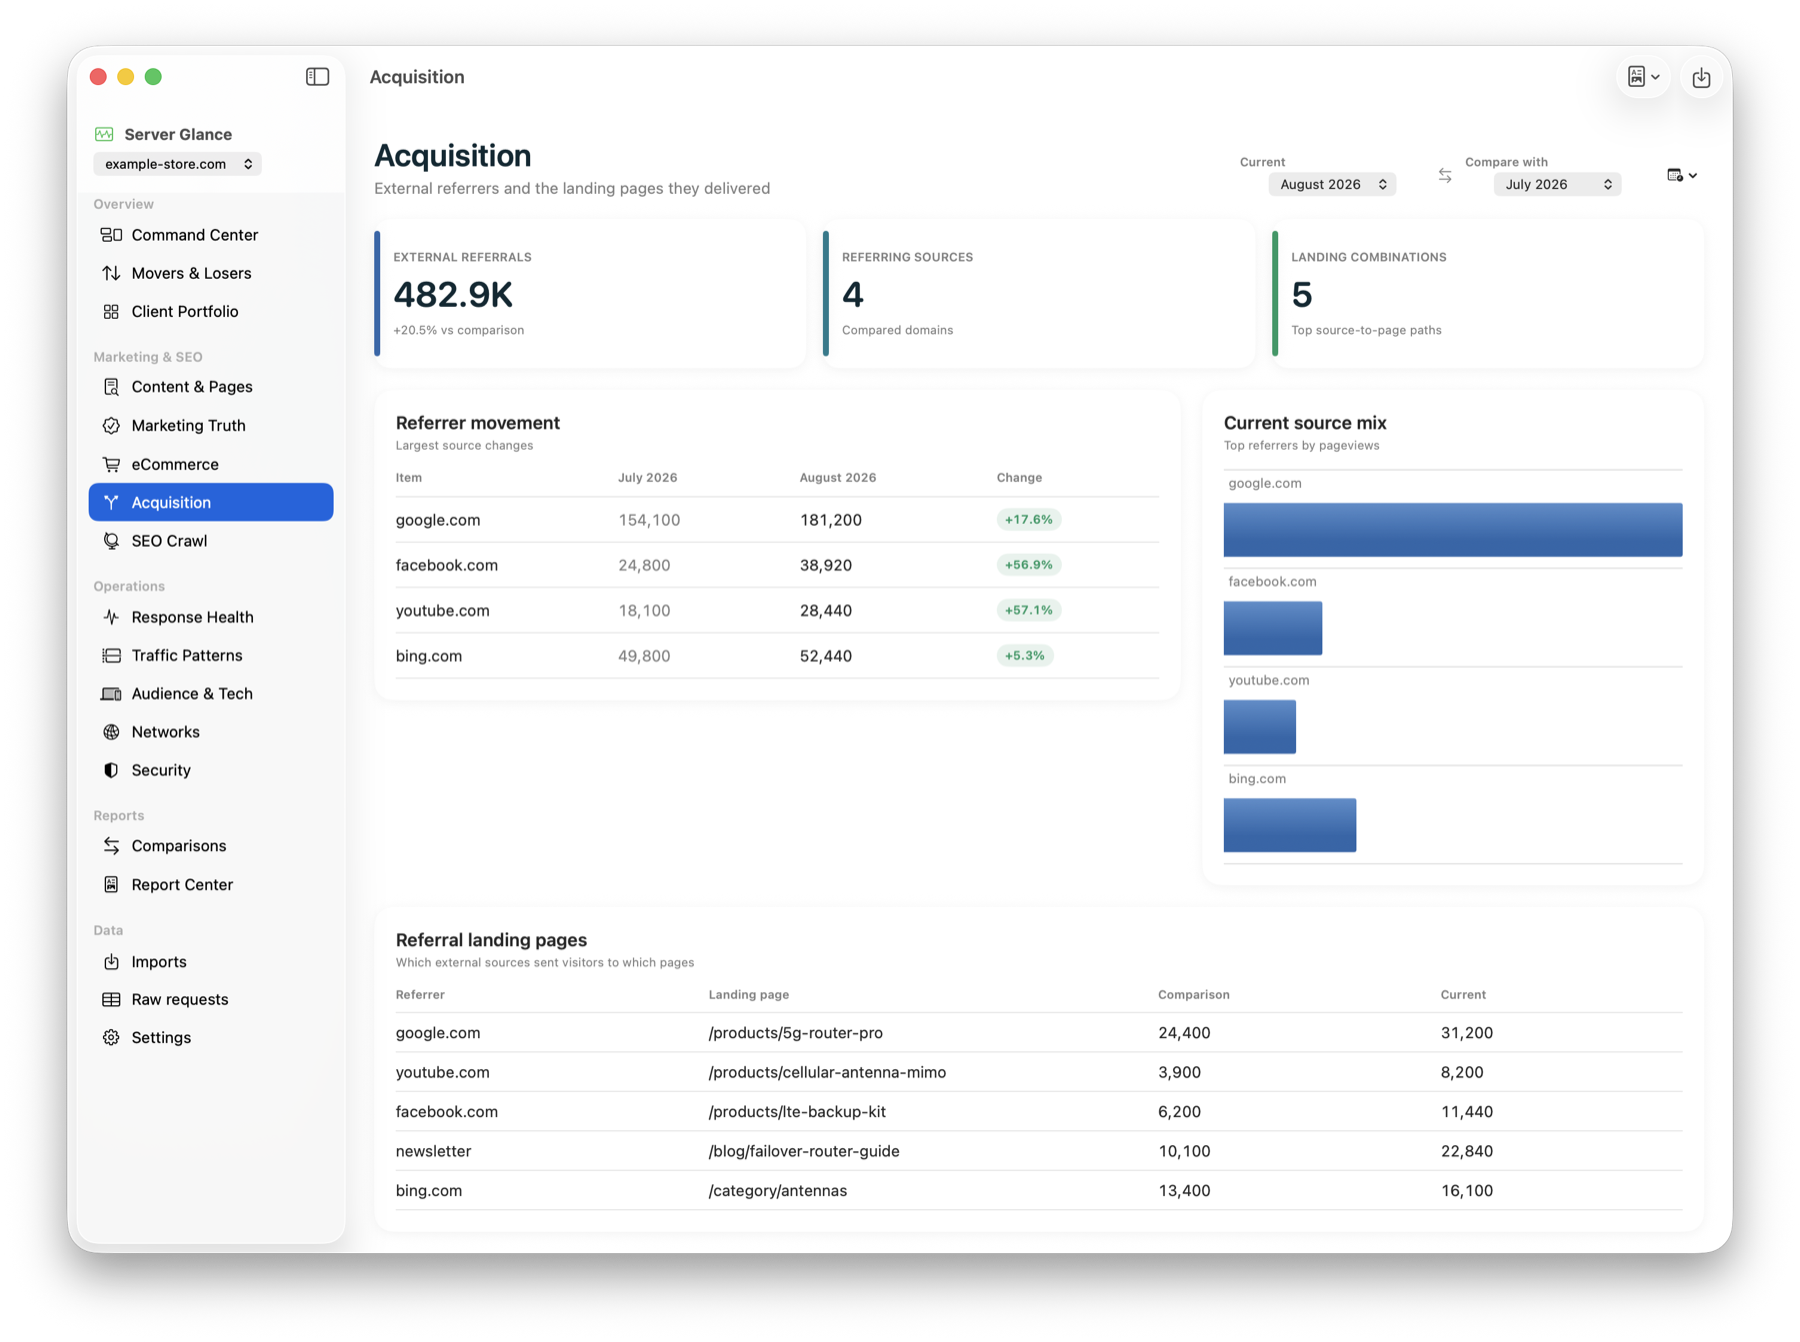1800x1342 pixels.
Task: Open the Report Center page
Action: click(x=211, y=885)
